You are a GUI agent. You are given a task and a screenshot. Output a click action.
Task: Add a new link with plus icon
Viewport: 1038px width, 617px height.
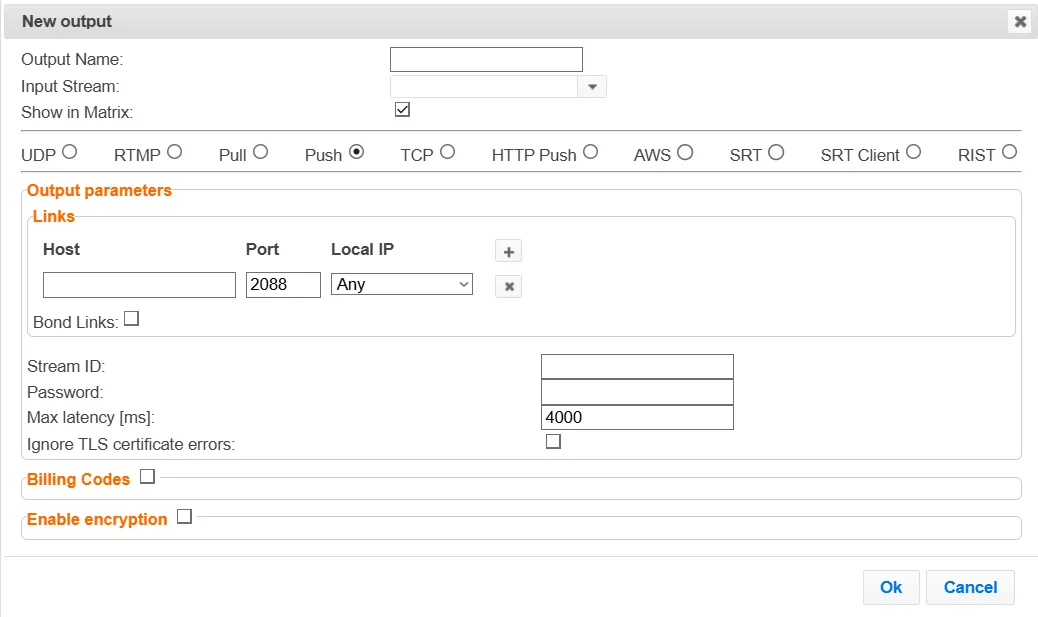point(508,252)
